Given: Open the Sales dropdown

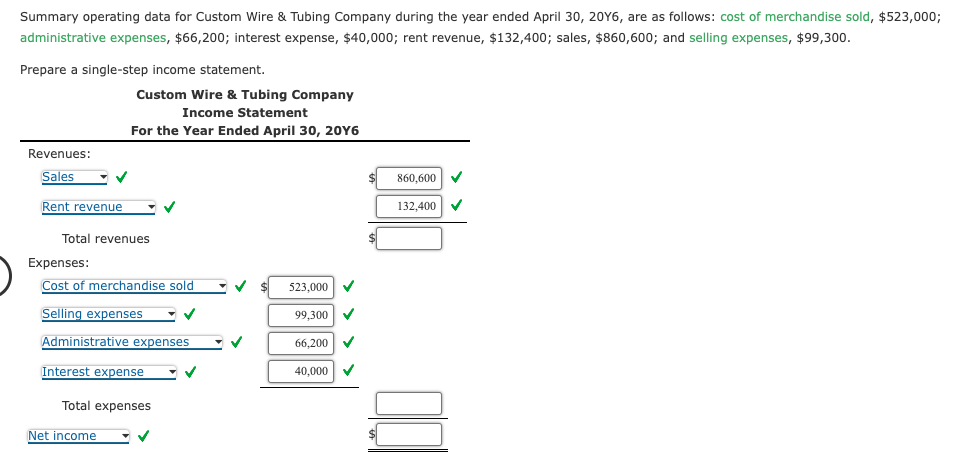Looking at the screenshot, I should [74, 177].
